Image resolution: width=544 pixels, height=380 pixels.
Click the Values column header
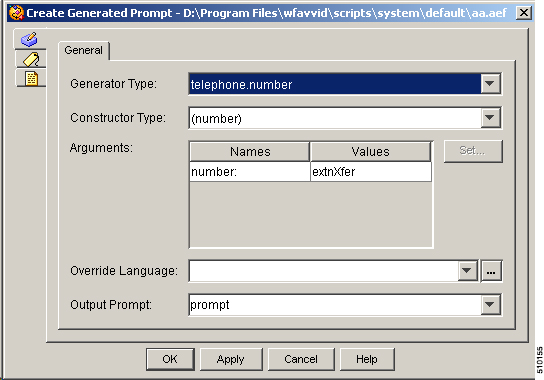click(371, 152)
